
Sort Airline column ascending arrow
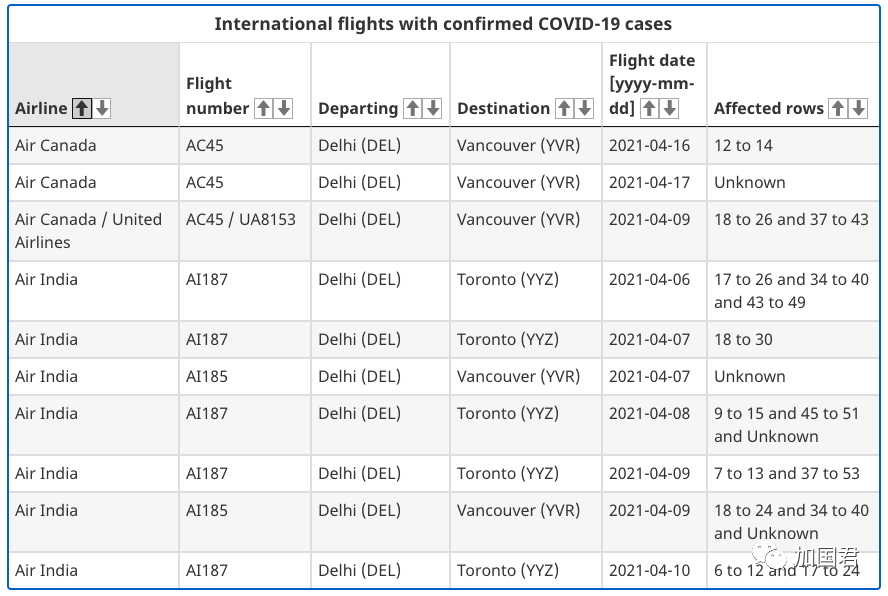(82, 108)
